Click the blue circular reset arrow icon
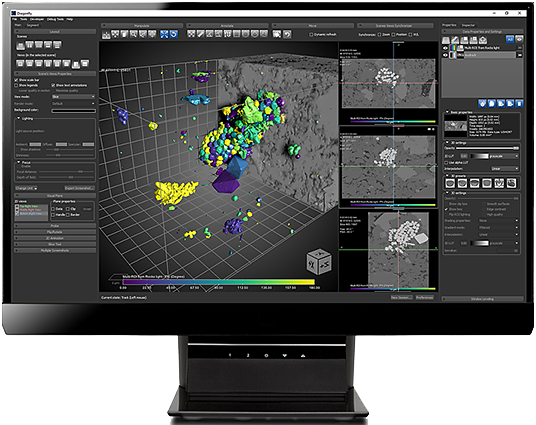This screenshot has width=536, height=425. pos(174,34)
